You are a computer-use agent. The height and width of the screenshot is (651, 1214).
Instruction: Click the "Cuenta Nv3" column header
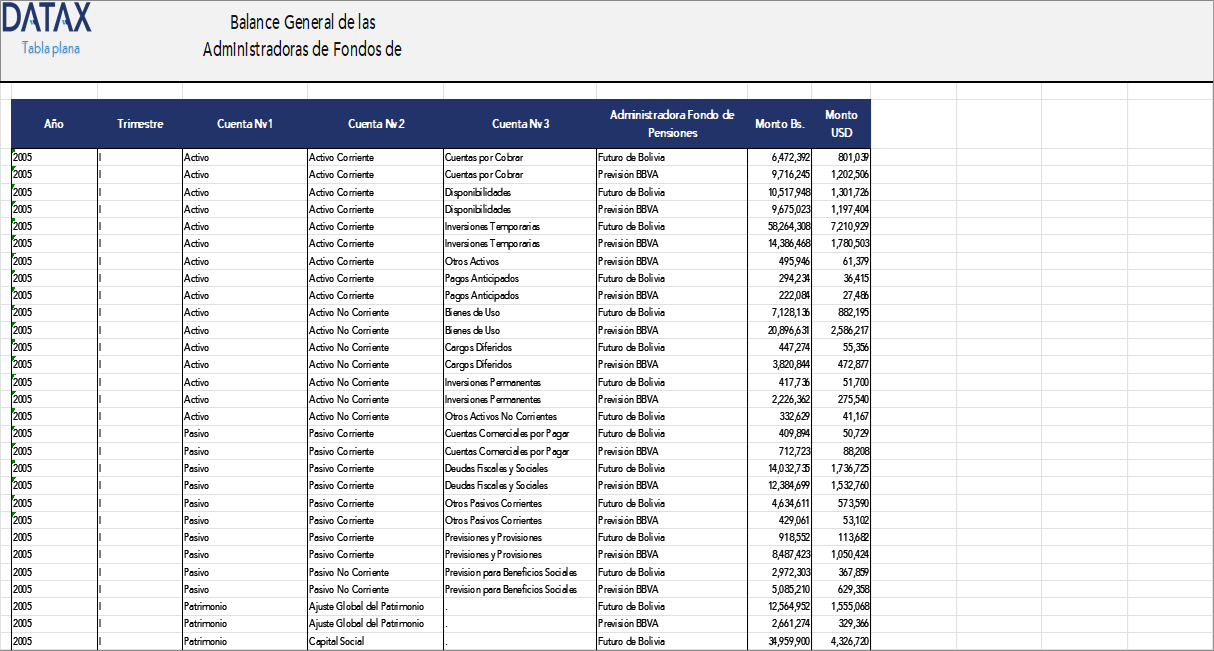(520, 124)
